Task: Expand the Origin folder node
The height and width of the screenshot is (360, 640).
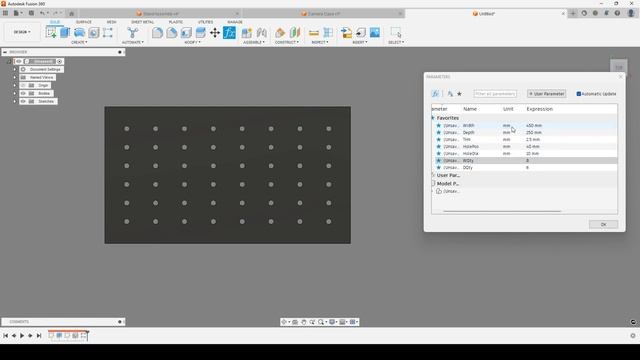Action: pos(15,85)
